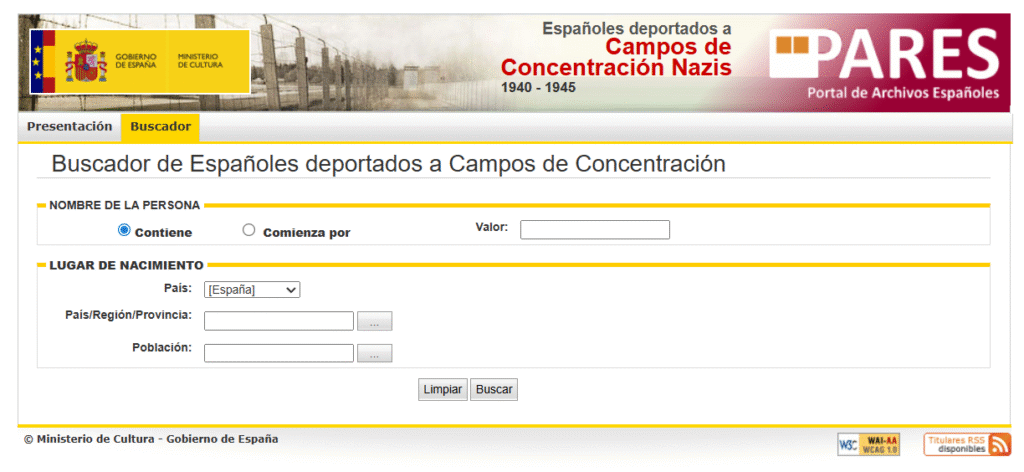Image resolution: width=1024 pixels, height=472 pixels.
Task: Click the Ministerio de Cultura logo text
Action: 200,61
